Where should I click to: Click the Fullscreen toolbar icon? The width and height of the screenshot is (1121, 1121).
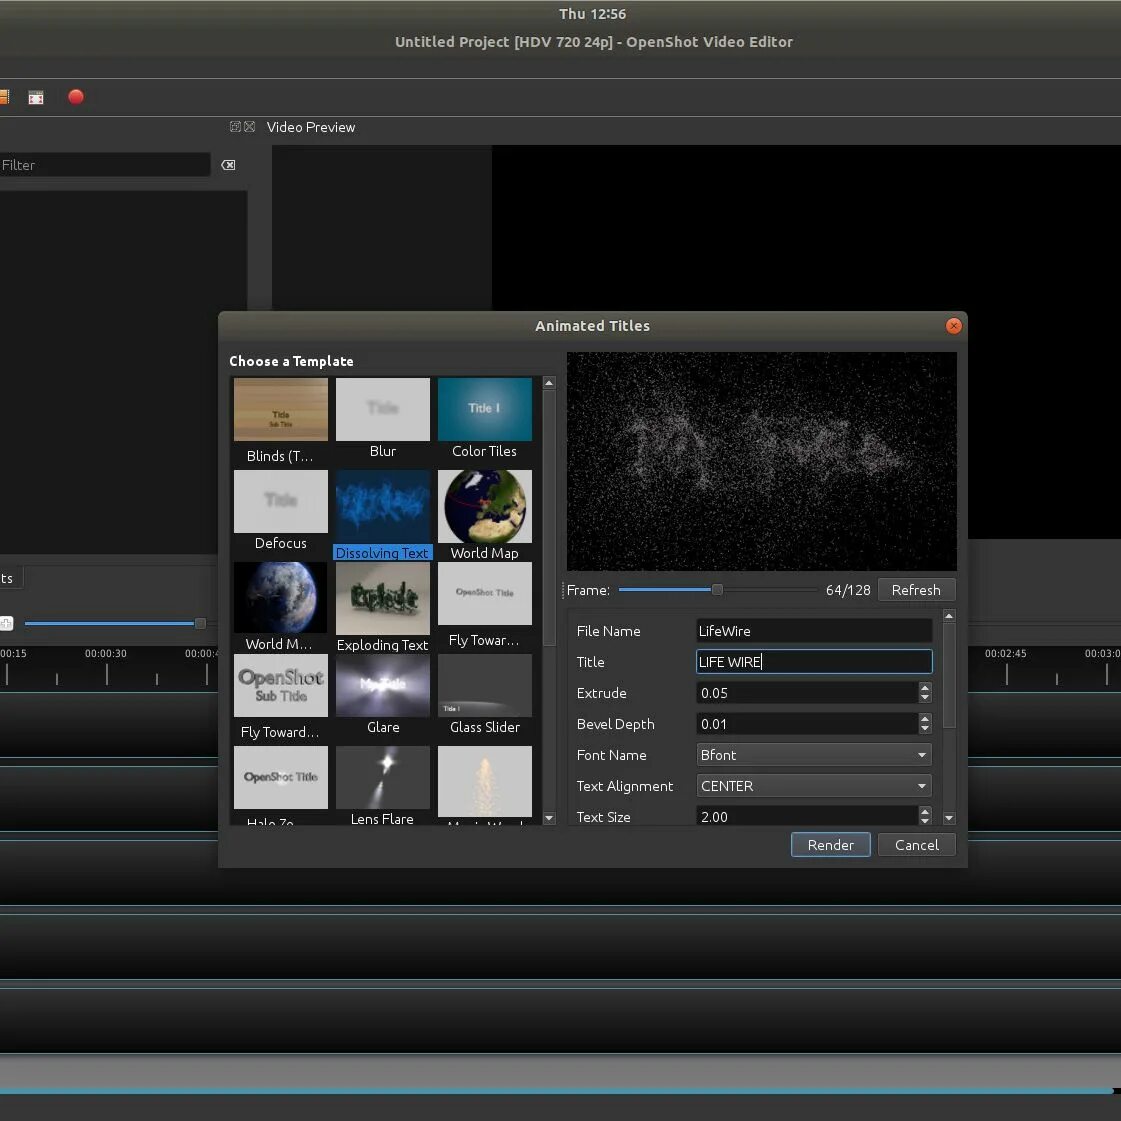tap(36, 97)
